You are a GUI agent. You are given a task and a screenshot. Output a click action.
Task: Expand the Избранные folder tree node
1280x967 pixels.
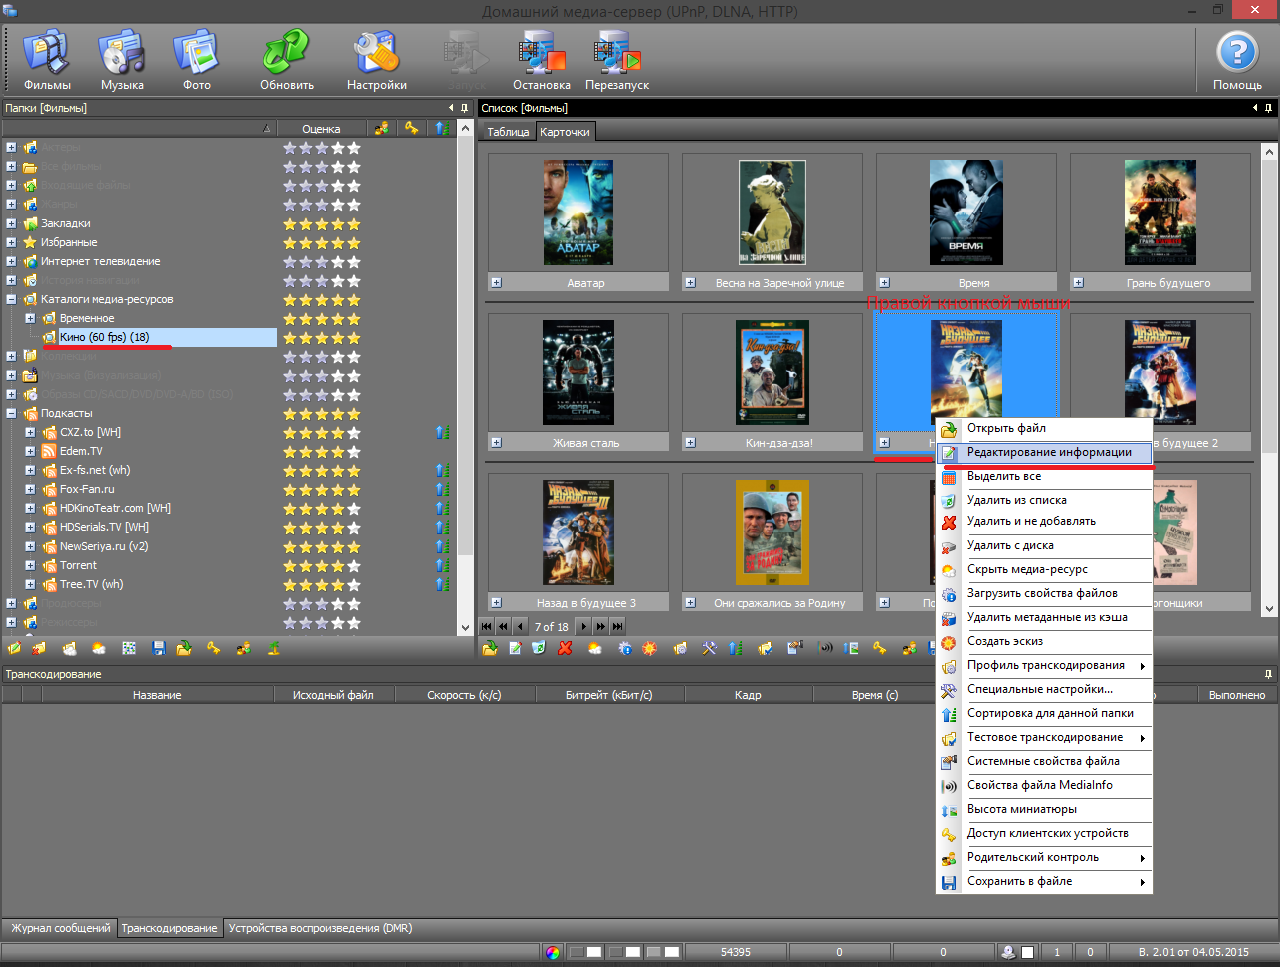click(11, 242)
